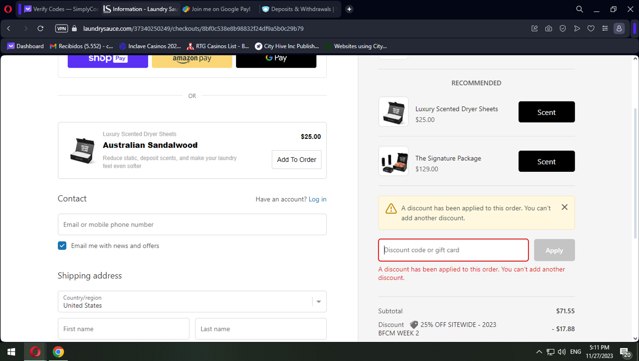Open Easy Setup settings icon
This screenshot has height=361, width=639.
tap(605, 29)
